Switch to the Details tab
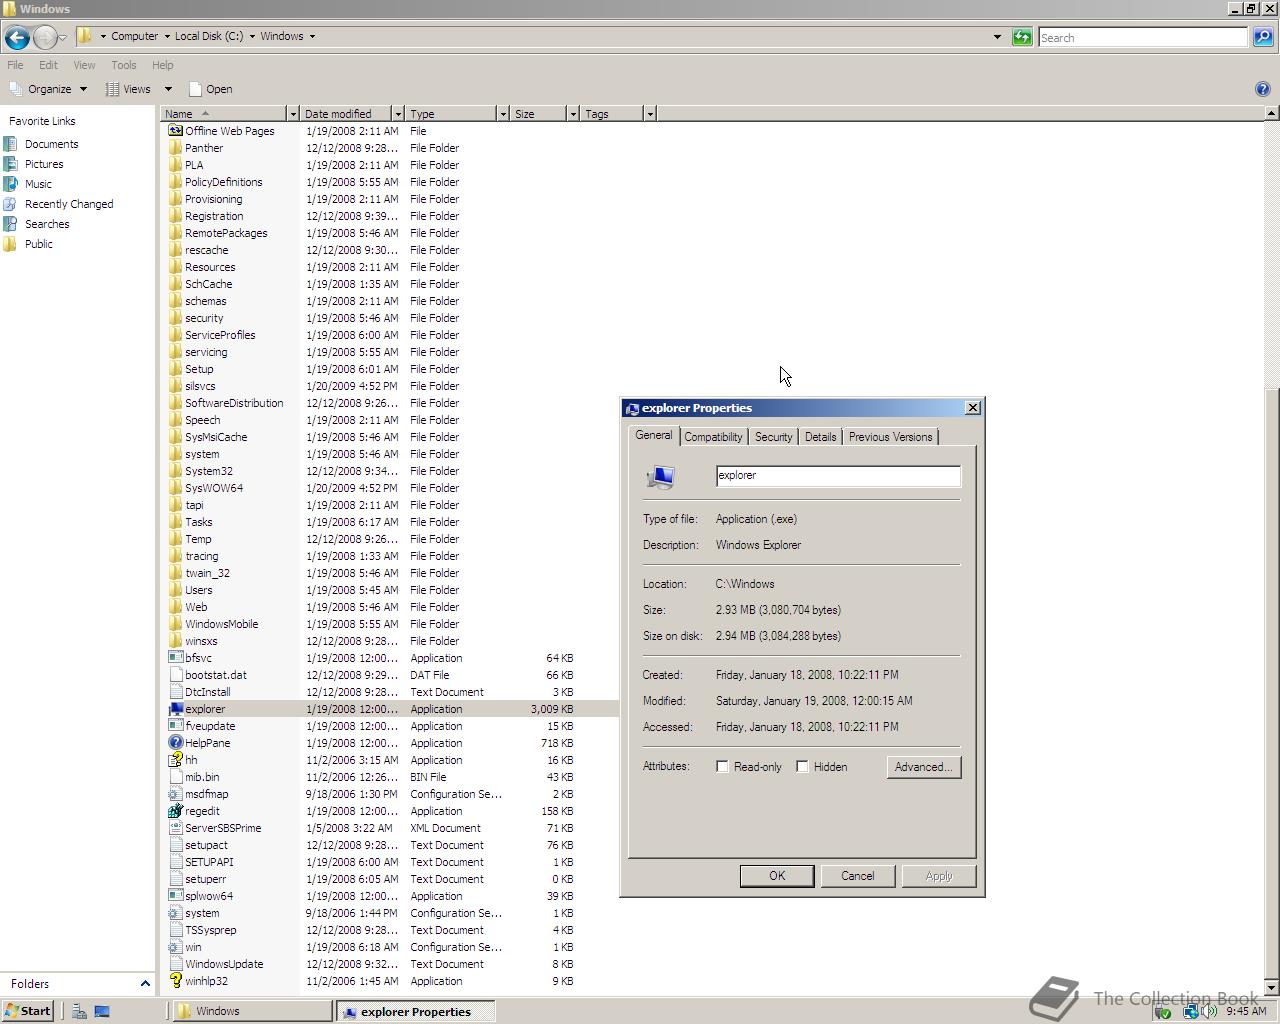Viewport: 1280px width, 1024px height. point(820,437)
